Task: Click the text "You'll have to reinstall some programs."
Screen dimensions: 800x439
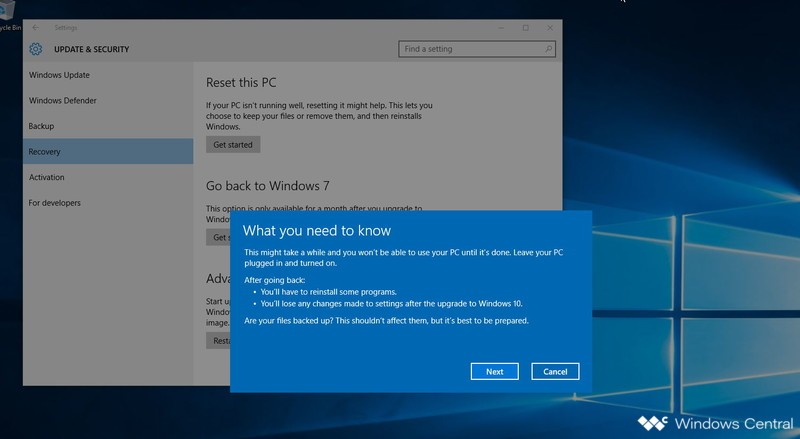Action: pos(329,292)
